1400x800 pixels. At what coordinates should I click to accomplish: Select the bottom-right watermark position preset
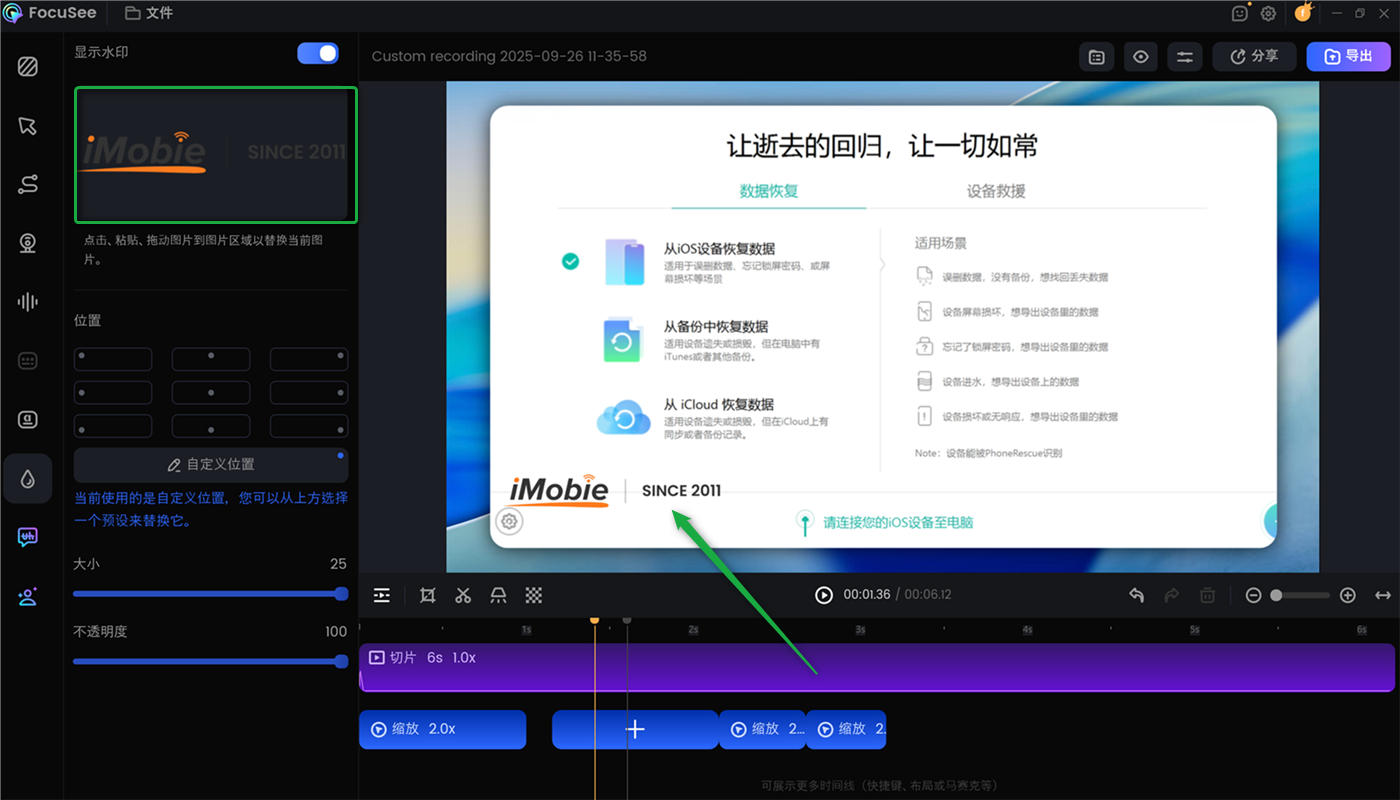[309, 426]
